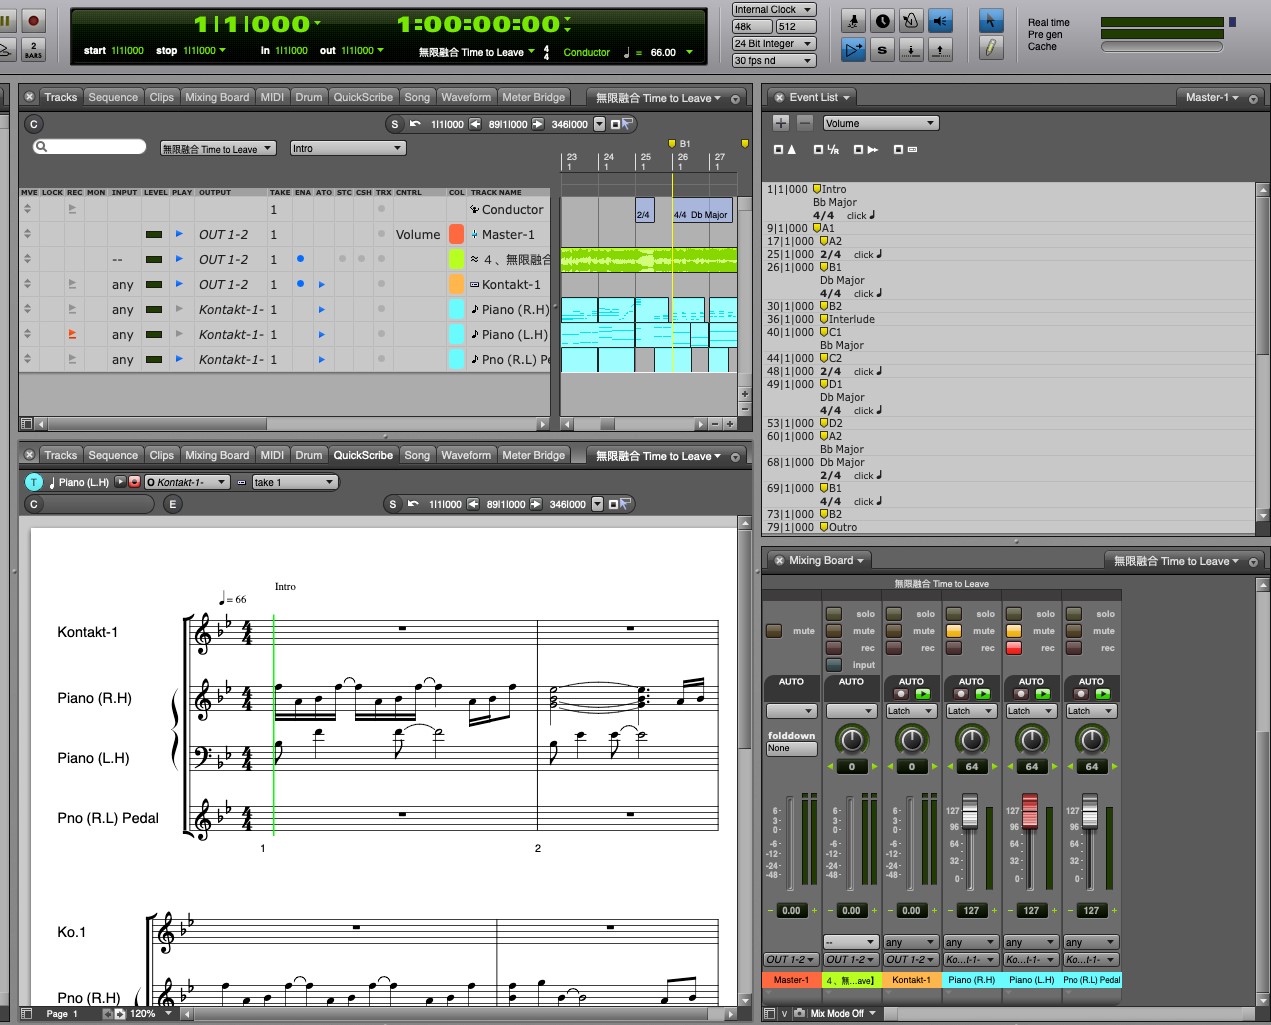Click the folddown None button on the Master strip

(791, 748)
